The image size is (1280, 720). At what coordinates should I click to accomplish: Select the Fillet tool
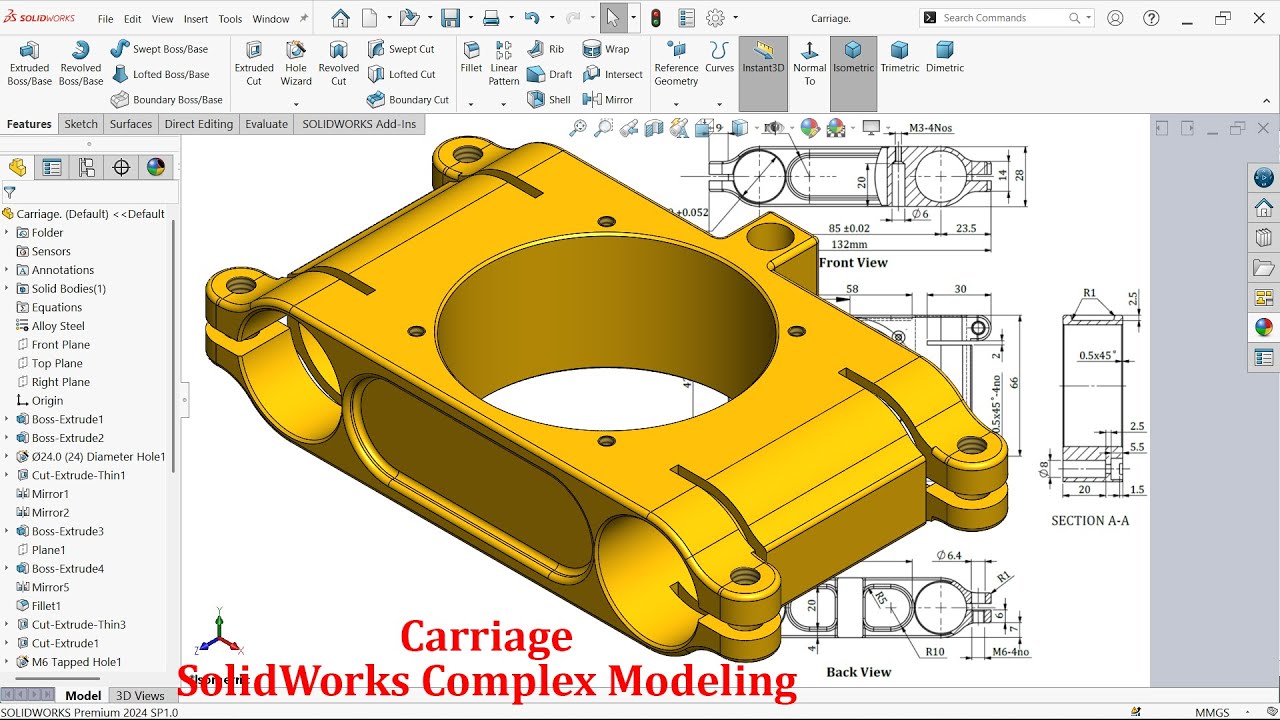pos(471,57)
